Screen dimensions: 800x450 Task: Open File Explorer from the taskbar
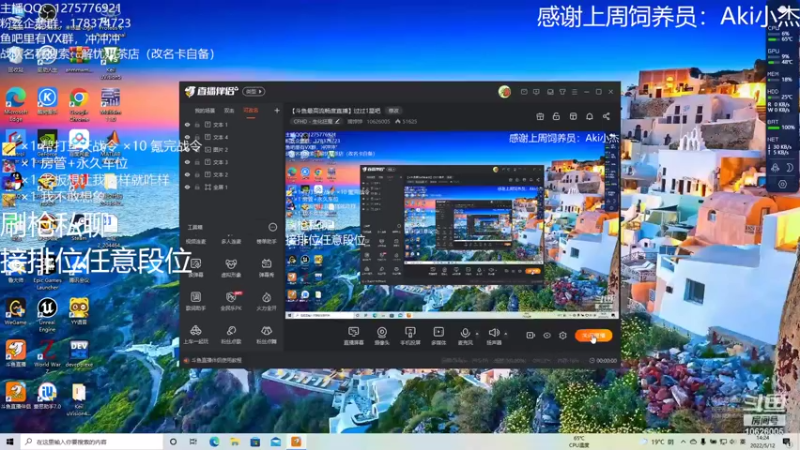tap(235, 442)
